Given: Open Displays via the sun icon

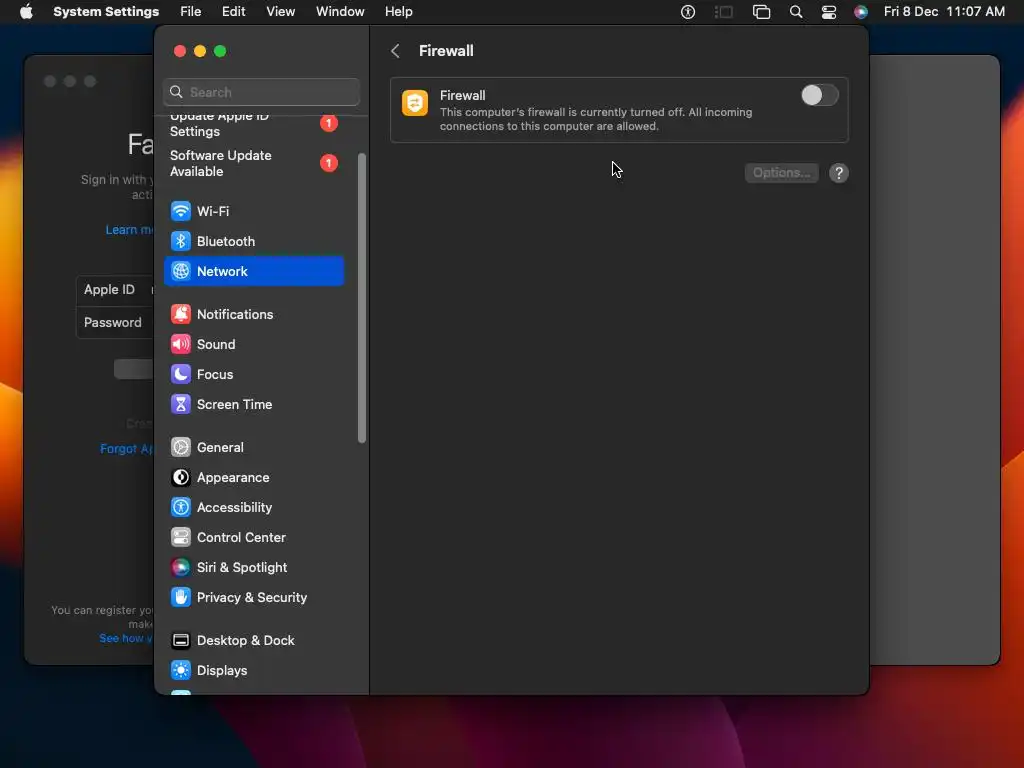Looking at the screenshot, I should pos(181,671).
